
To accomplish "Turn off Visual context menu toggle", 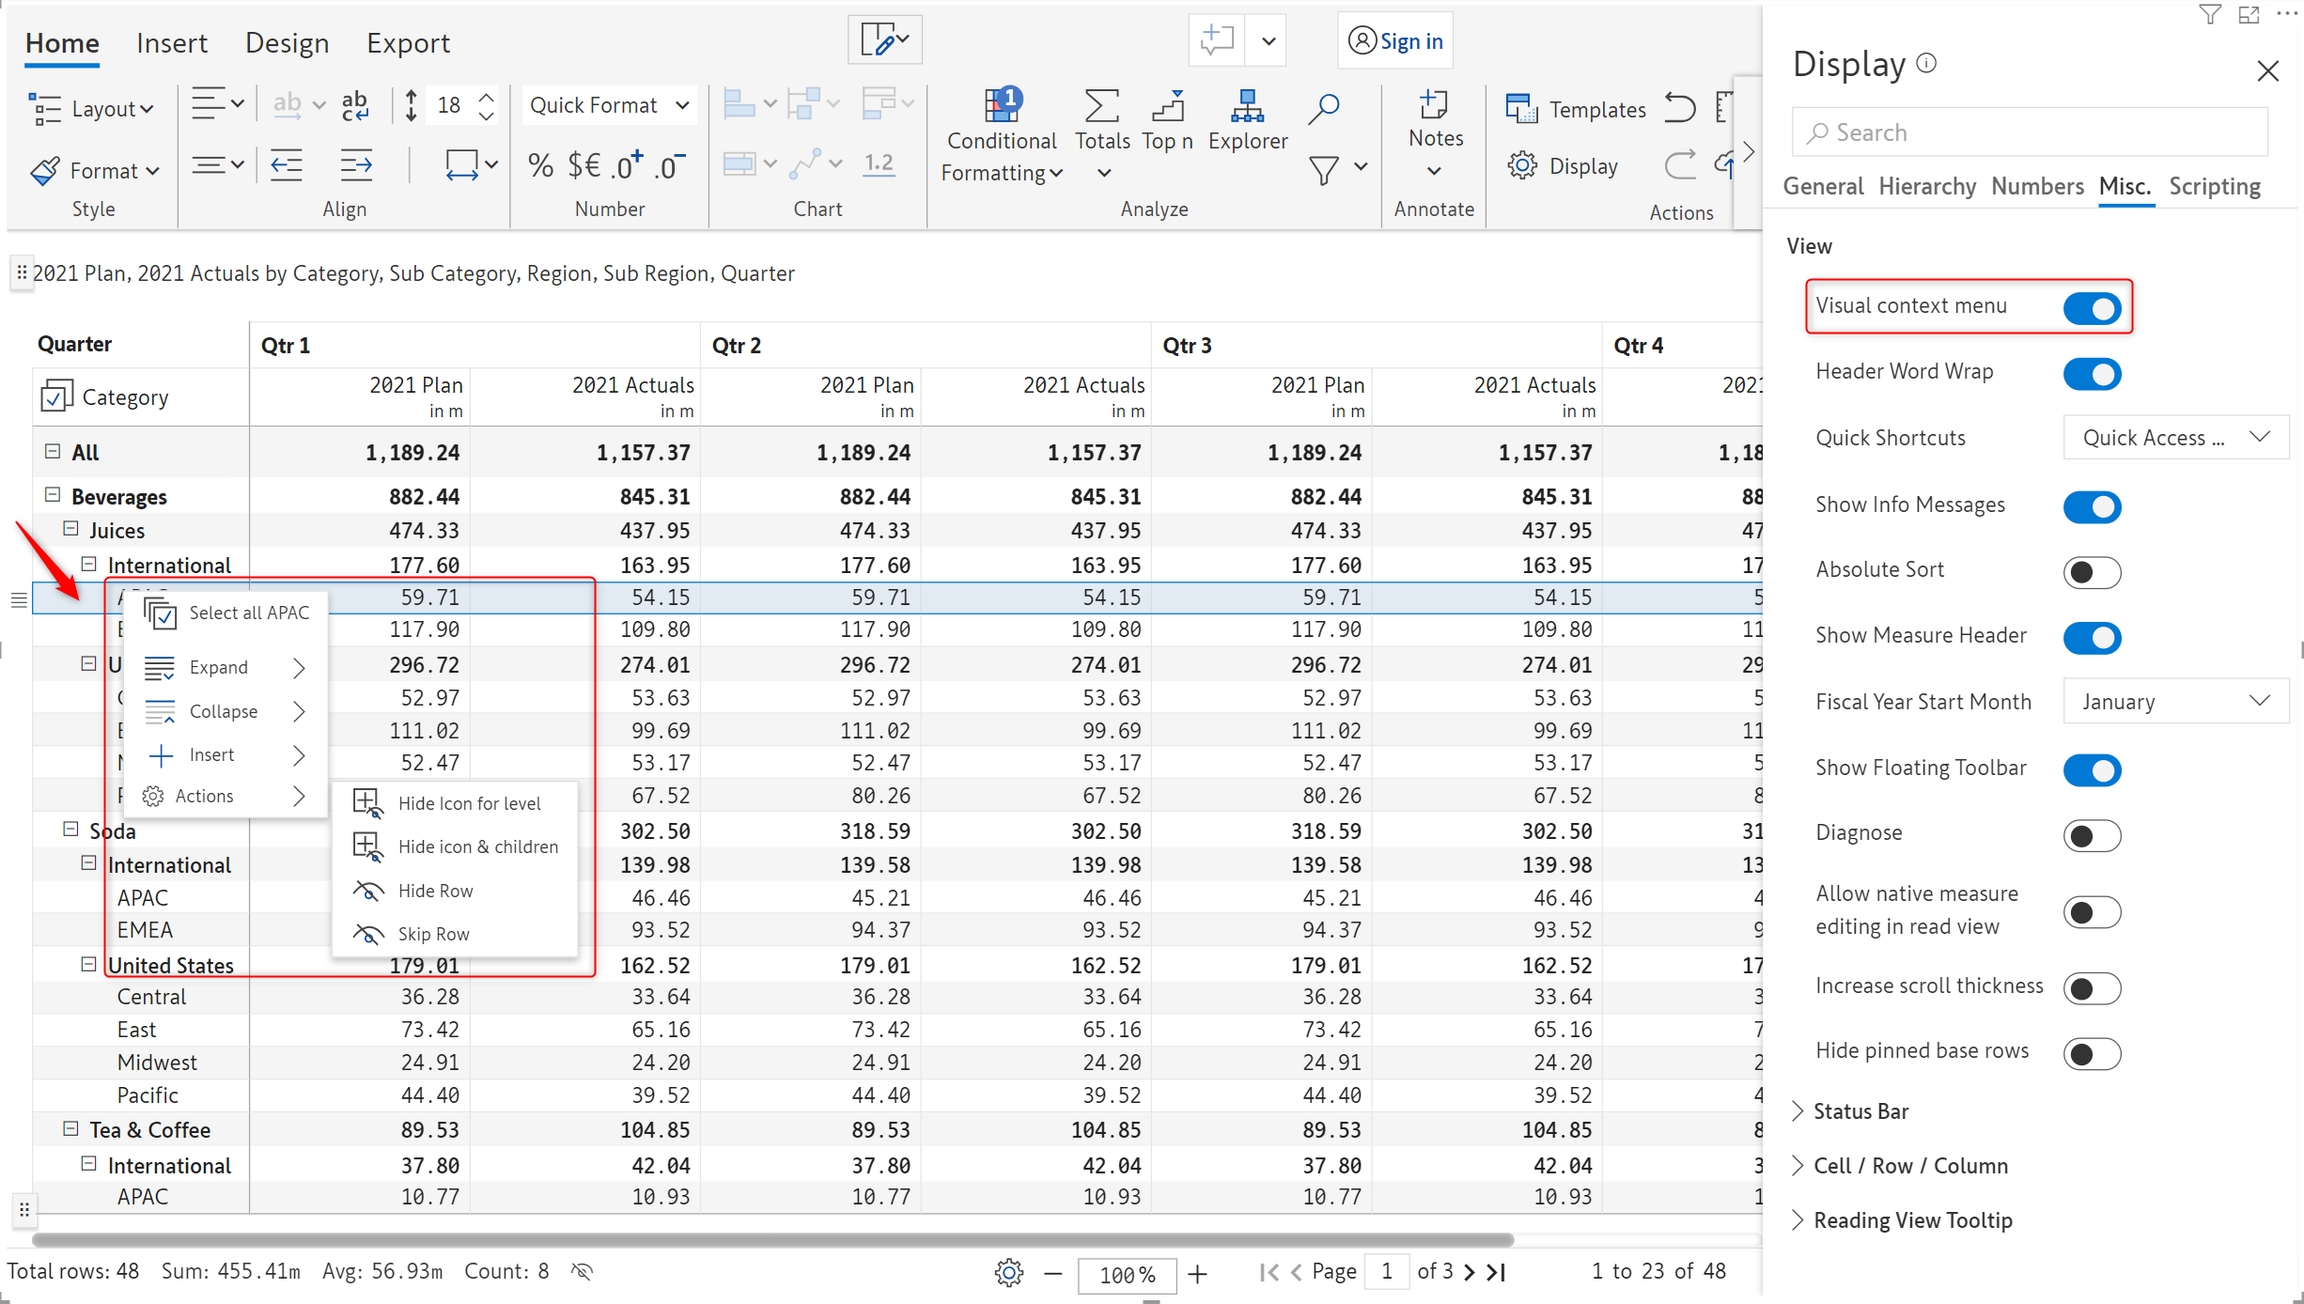I will point(2091,308).
